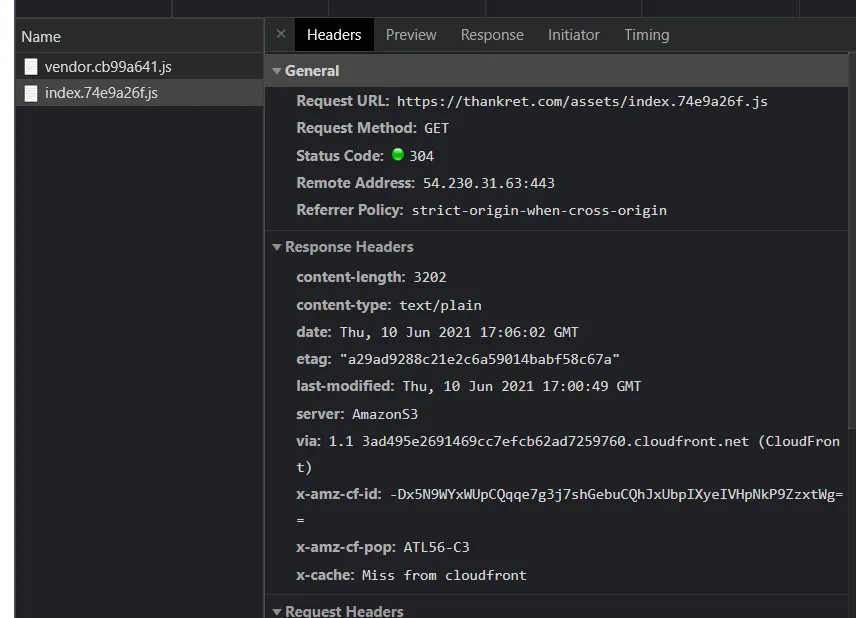Select index.74e9a26f.js request

coord(101,93)
